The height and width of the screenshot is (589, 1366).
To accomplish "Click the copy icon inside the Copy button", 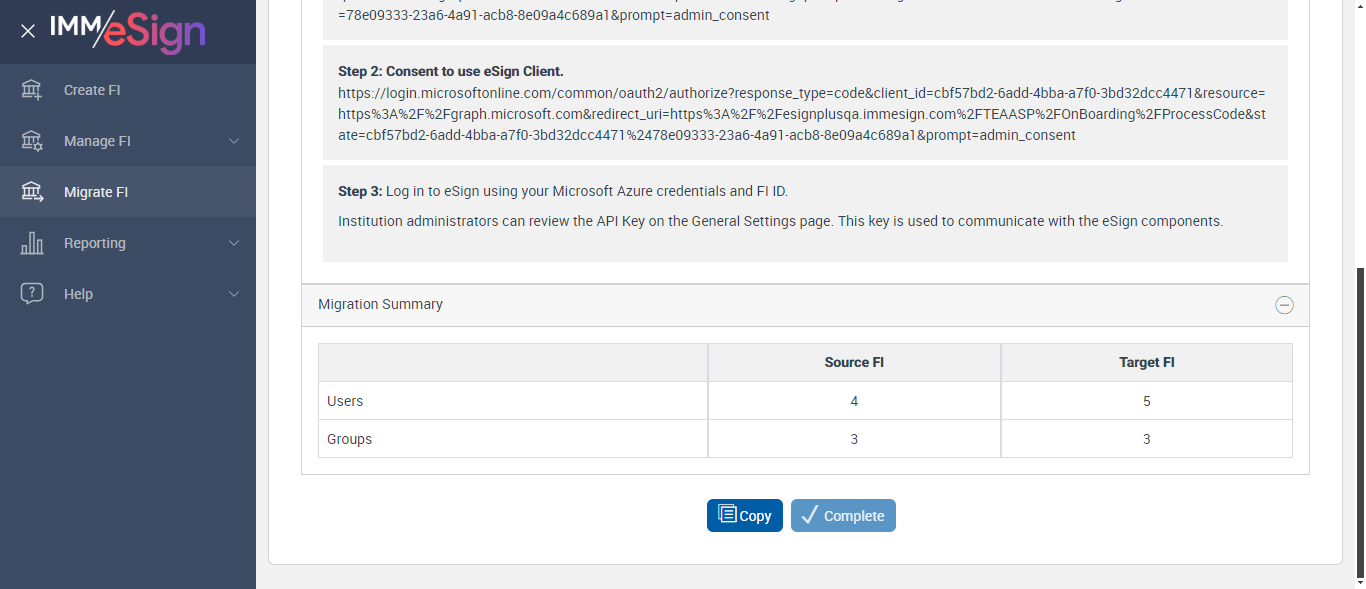I will click(x=727, y=515).
